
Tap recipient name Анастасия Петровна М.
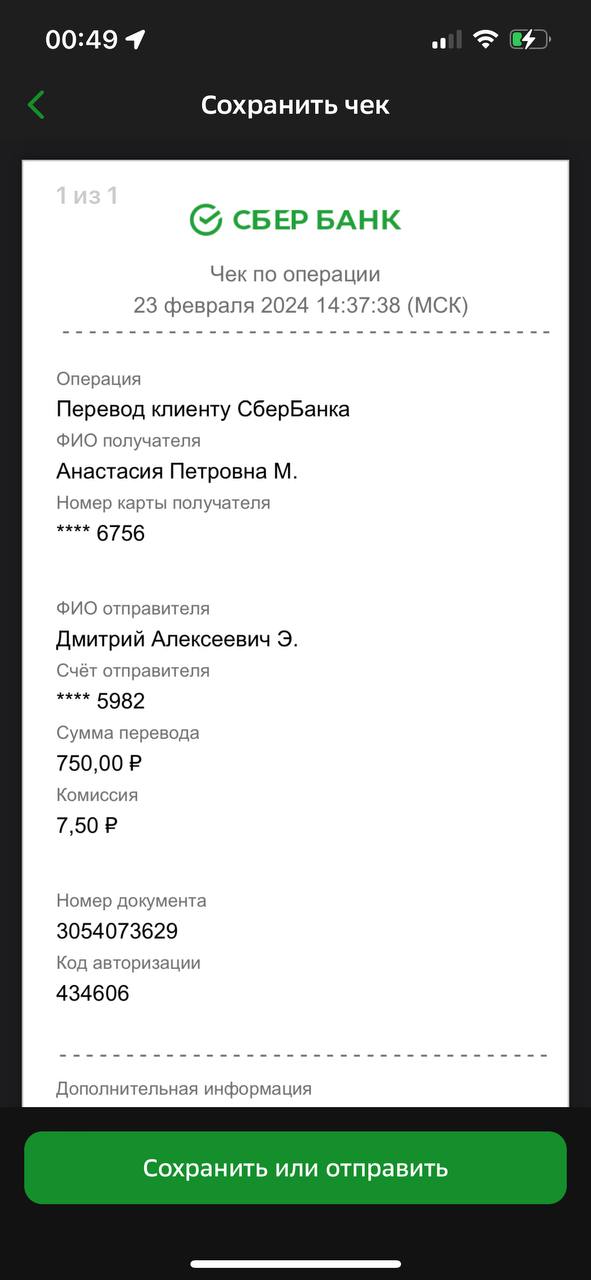[177, 471]
